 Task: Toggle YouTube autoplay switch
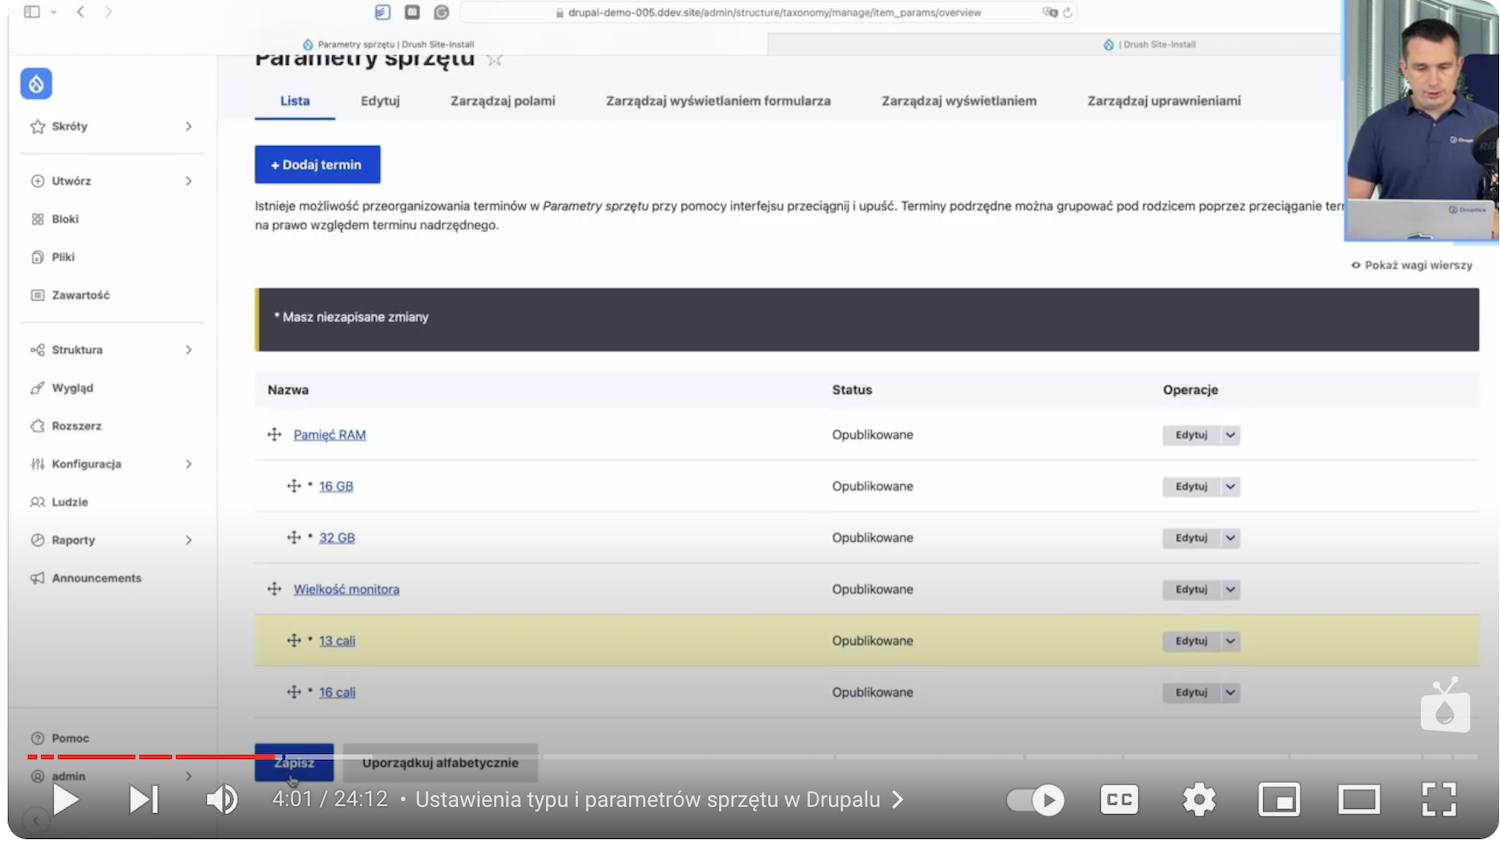coord(1035,800)
